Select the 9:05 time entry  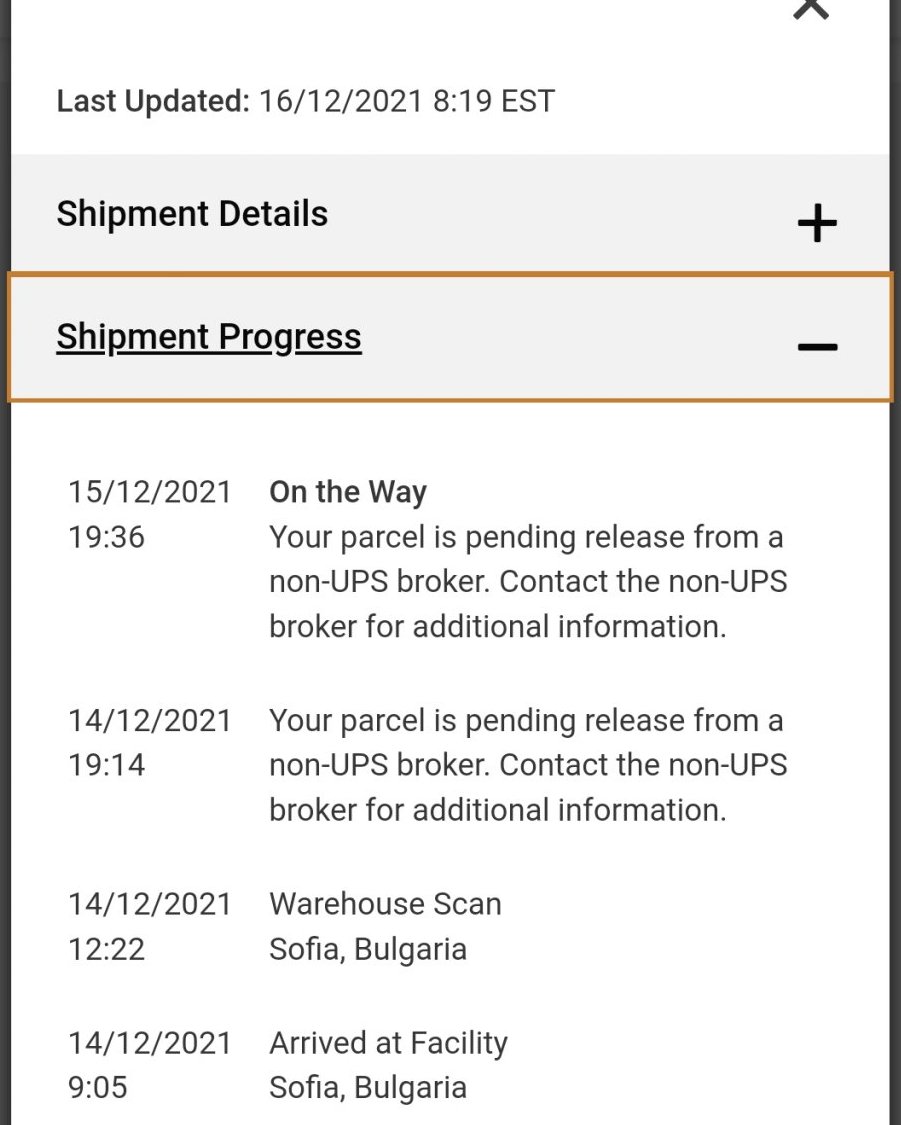click(x=98, y=1087)
